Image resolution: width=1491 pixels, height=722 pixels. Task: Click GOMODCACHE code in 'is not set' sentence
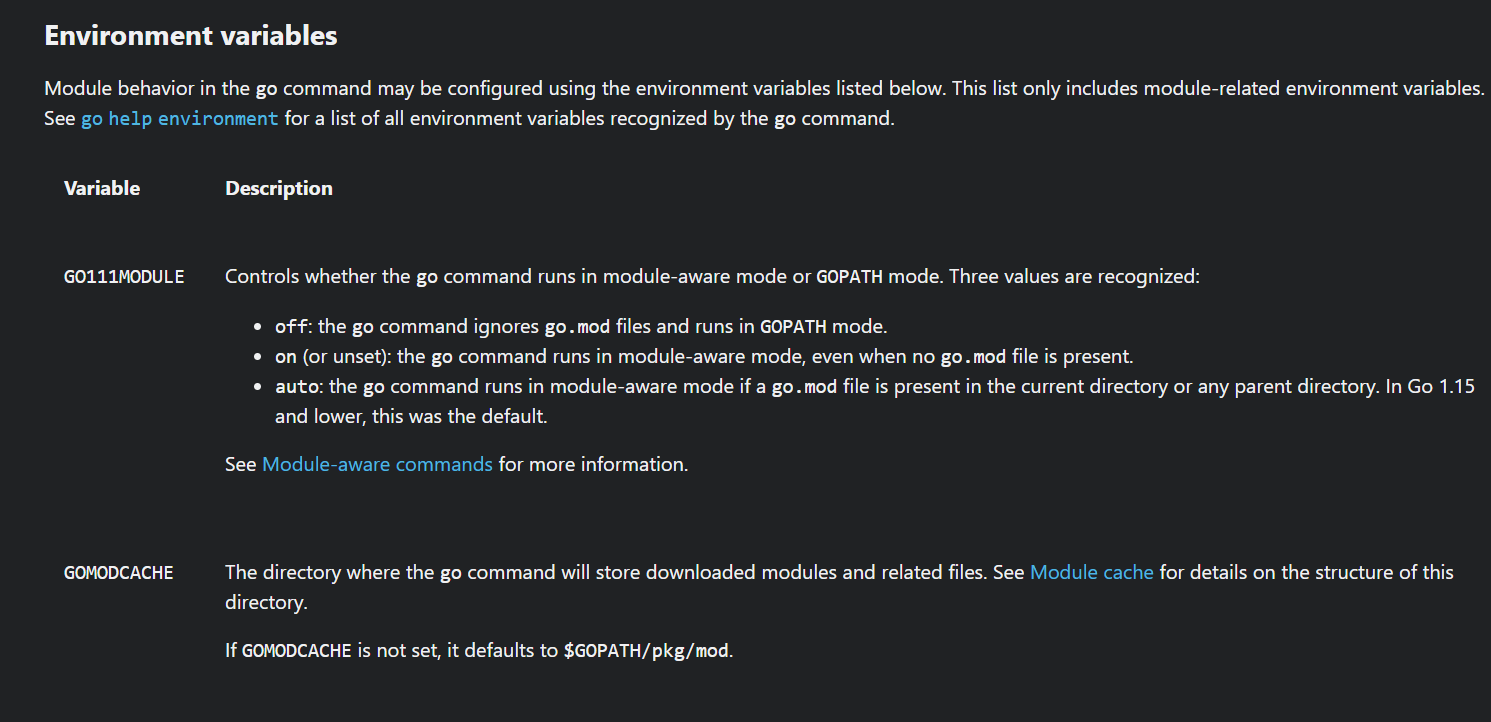(x=297, y=650)
